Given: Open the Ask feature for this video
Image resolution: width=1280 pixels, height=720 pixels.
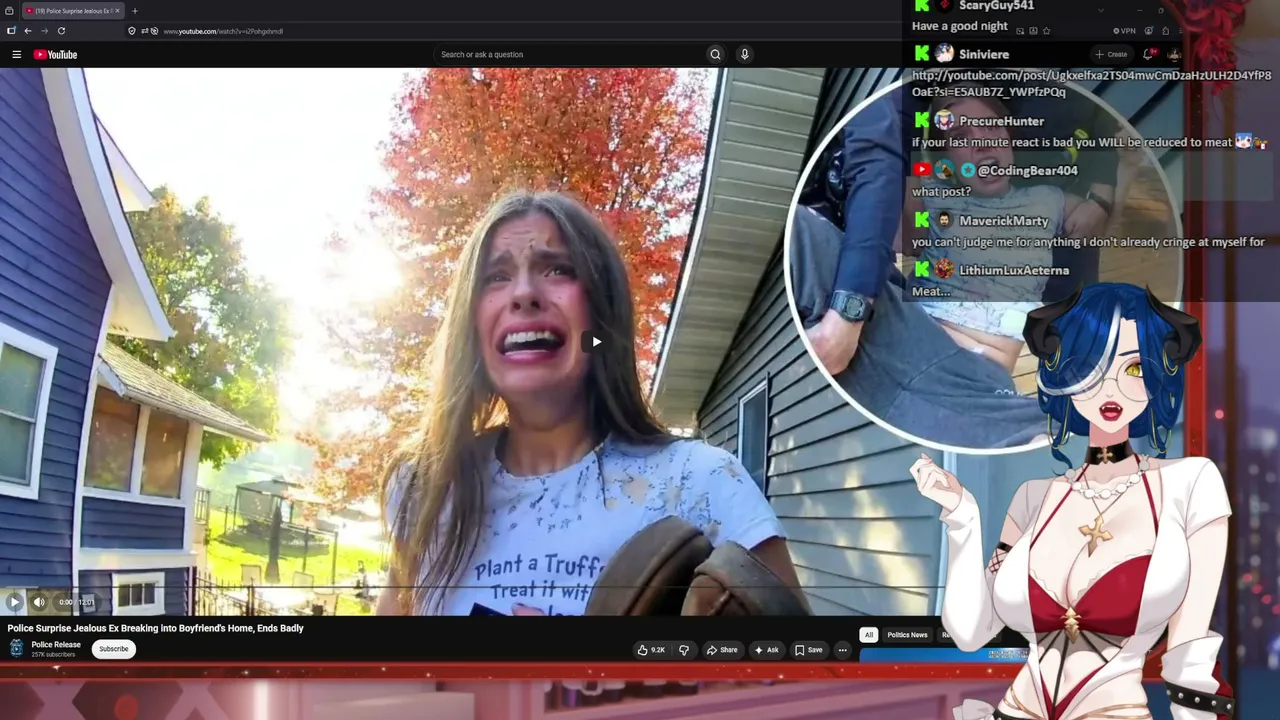Looking at the screenshot, I should click(x=766, y=650).
